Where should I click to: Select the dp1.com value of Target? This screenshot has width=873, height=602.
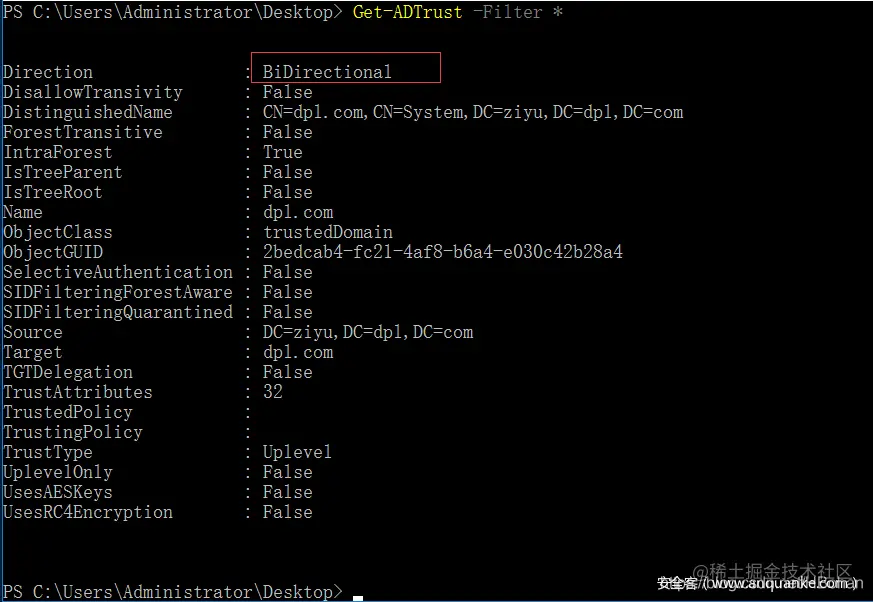(298, 353)
